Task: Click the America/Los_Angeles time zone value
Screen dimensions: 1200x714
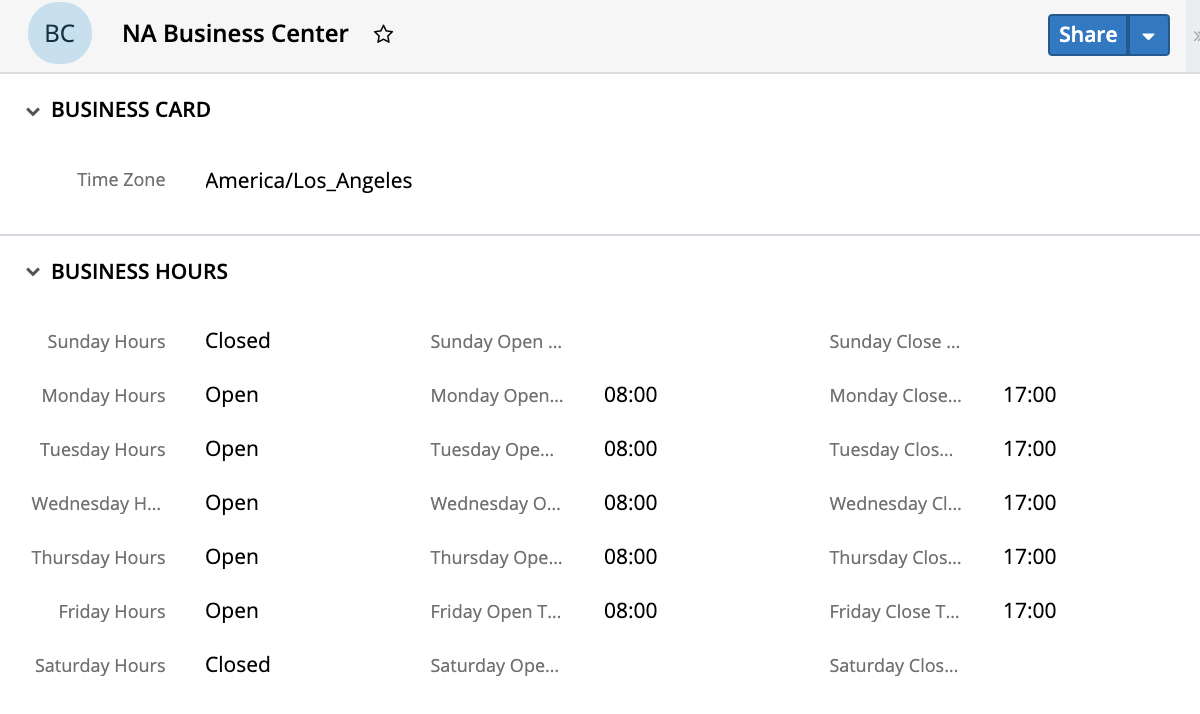Action: [308, 181]
